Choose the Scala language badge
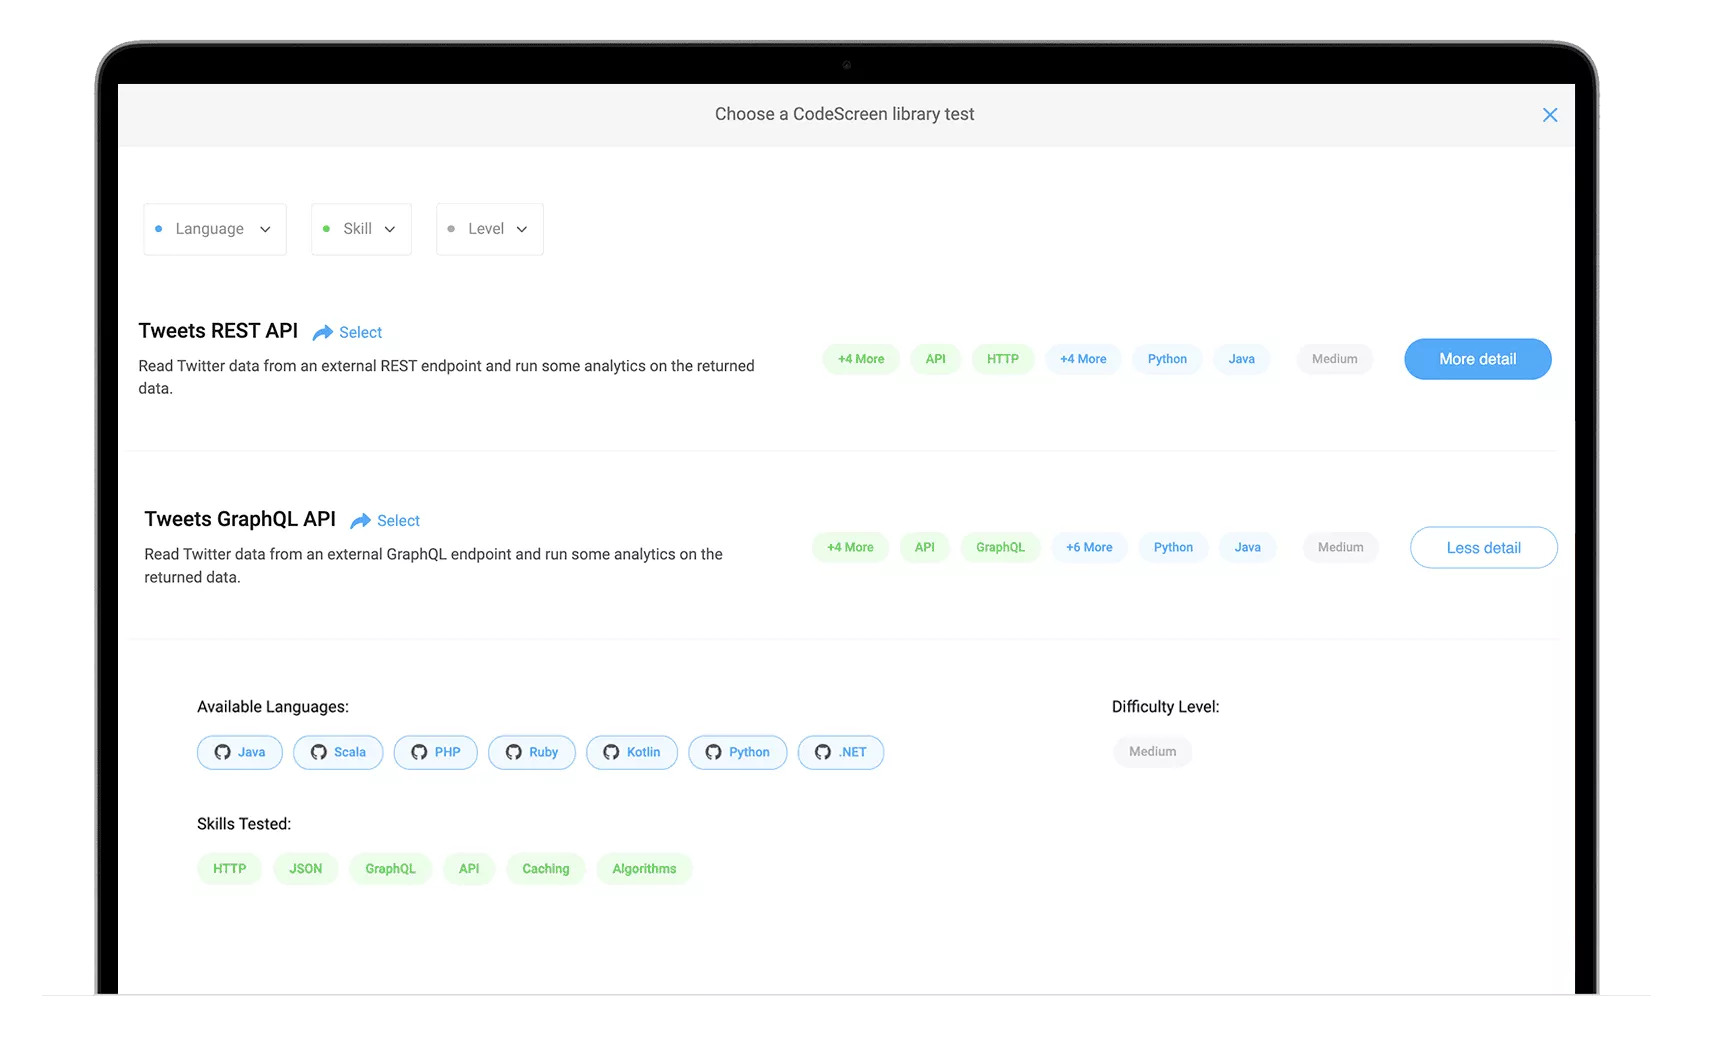Image resolution: width=1724 pixels, height=1045 pixels. click(338, 752)
